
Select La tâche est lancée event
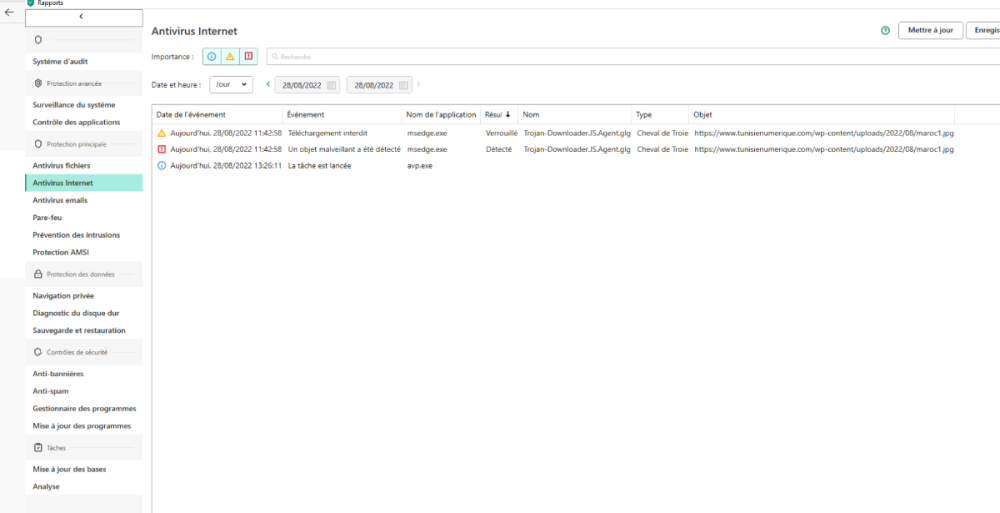point(320,166)
